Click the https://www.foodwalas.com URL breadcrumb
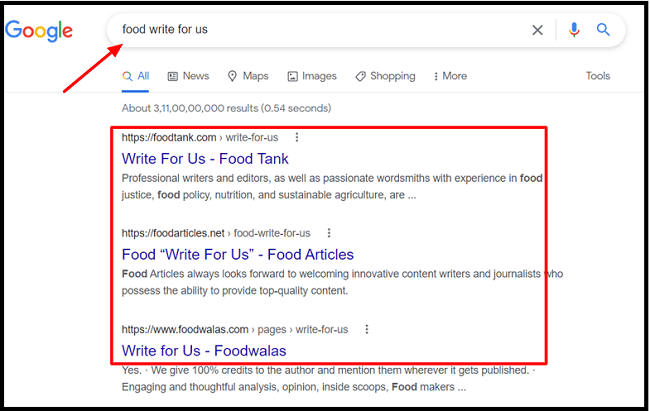This screenshot has height=411, width=650. 235,329
